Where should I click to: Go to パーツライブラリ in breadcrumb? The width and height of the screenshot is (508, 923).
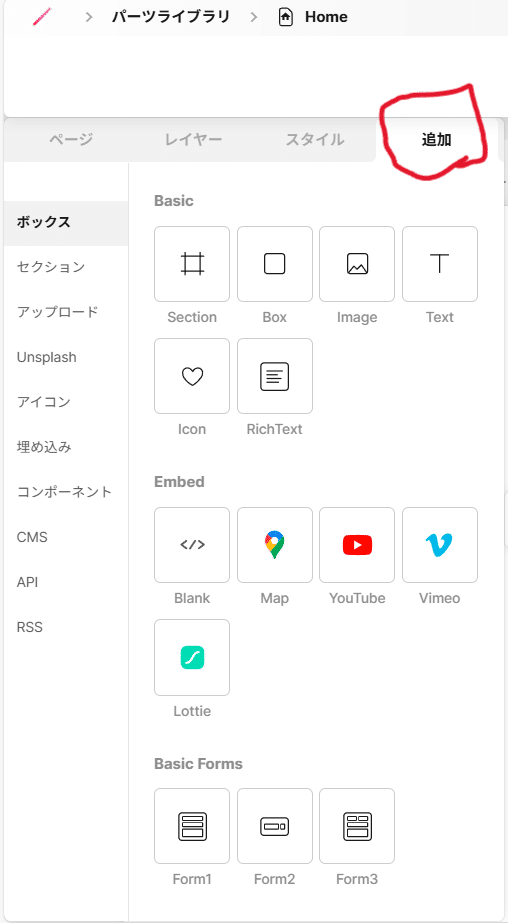pyautogui.click(x=171, y=17)
